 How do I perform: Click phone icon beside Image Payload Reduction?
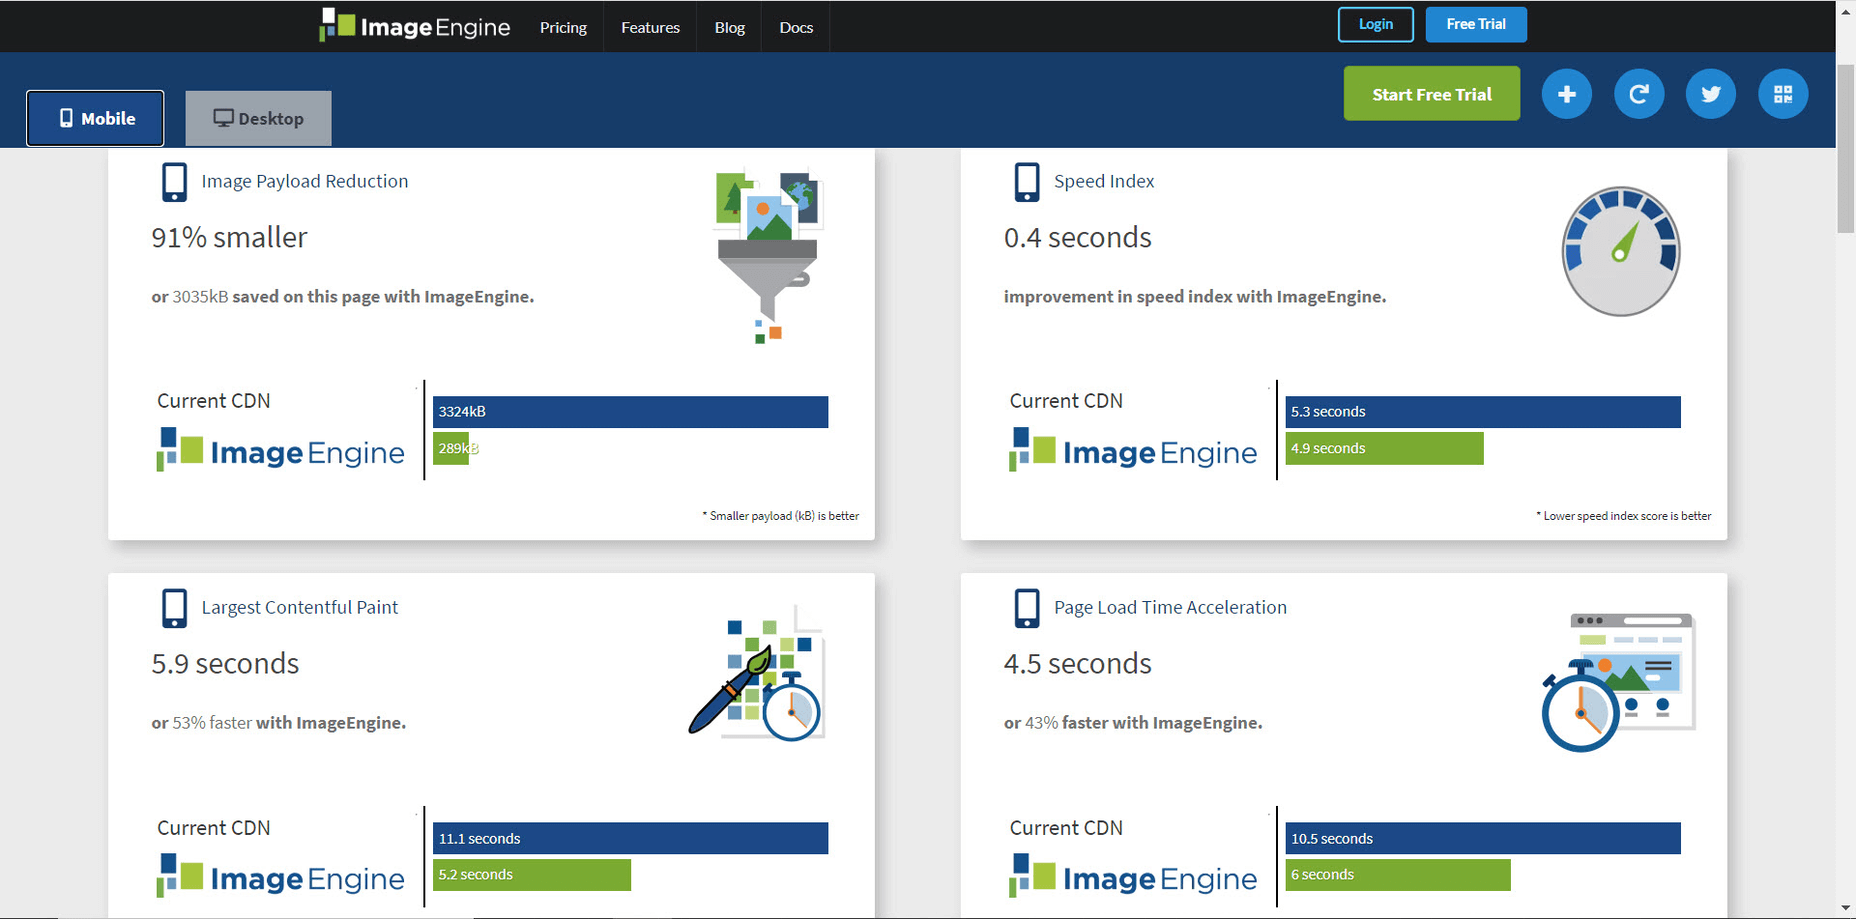click(x=174, y=182)
